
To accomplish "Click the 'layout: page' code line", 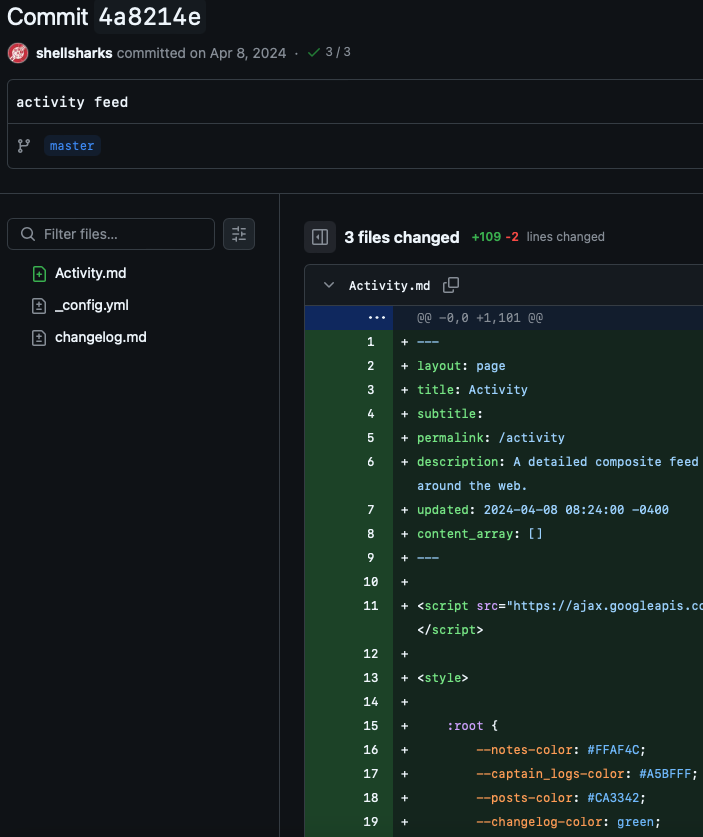I will coord(461,366).
